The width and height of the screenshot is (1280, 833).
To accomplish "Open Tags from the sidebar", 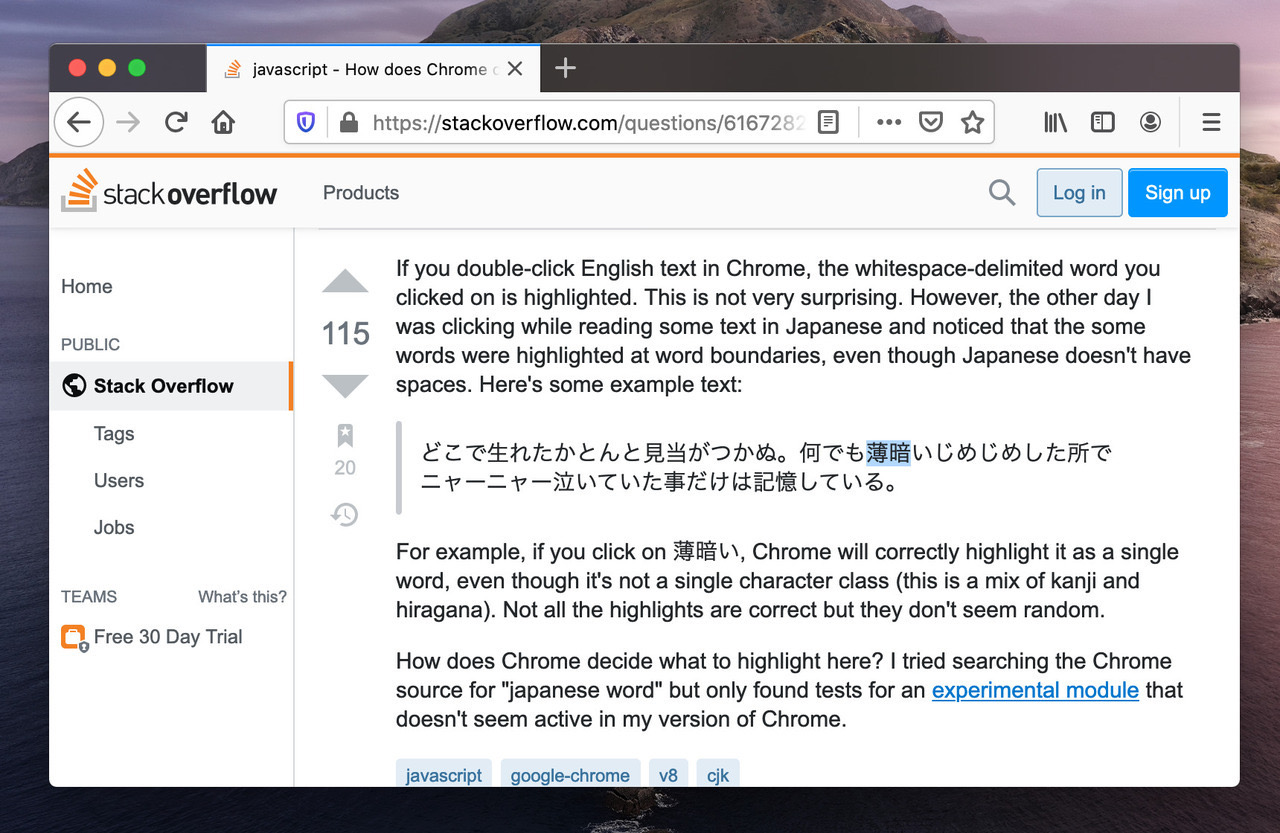I will [x=114, y=433].
